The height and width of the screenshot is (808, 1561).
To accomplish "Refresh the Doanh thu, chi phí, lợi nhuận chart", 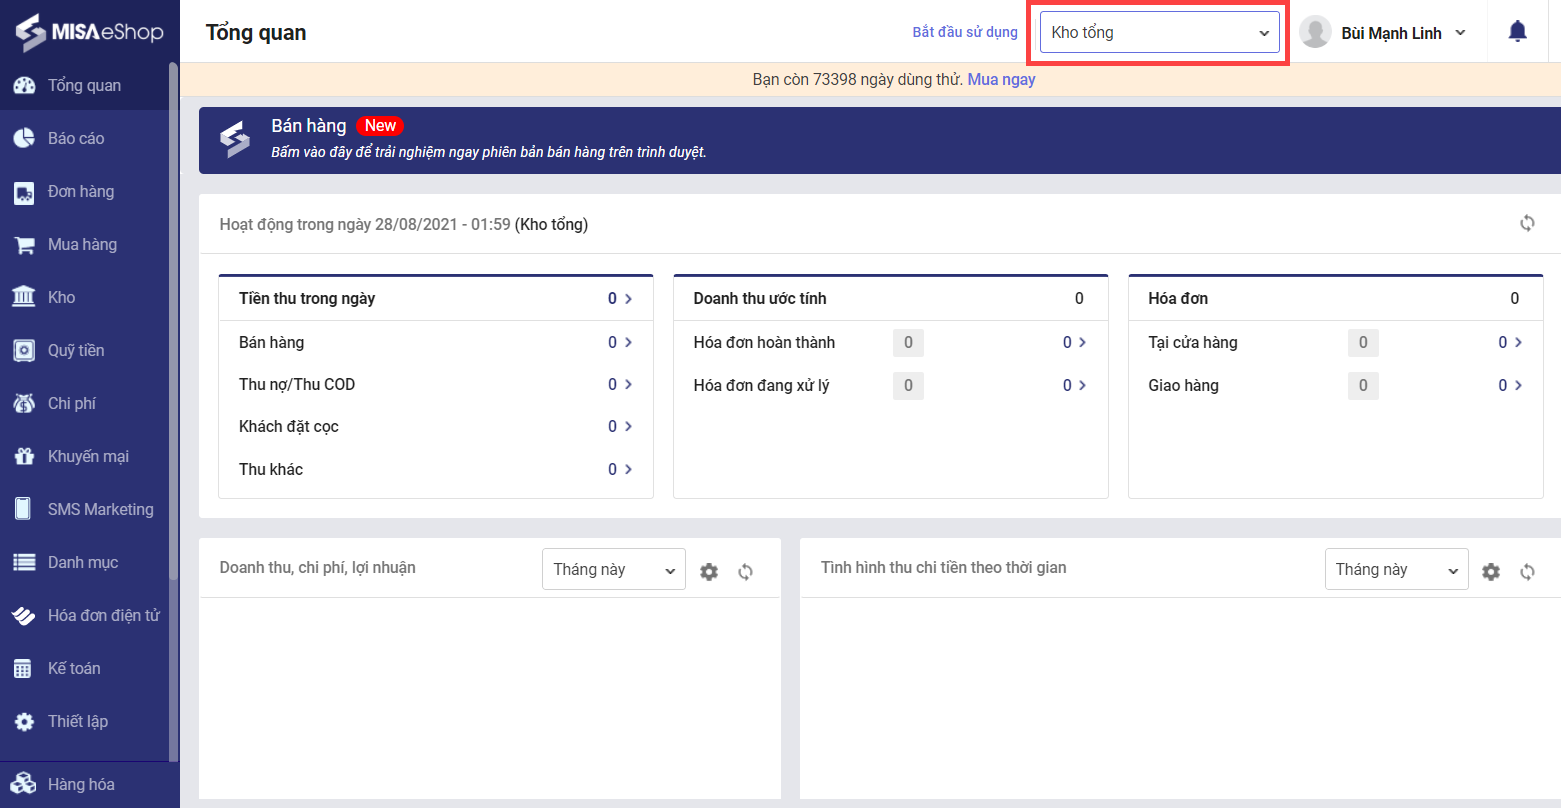I will tap(745, 572).
